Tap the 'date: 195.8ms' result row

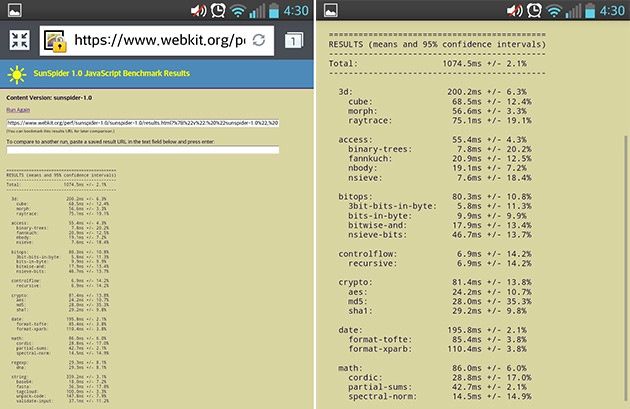tap(432, 330)
